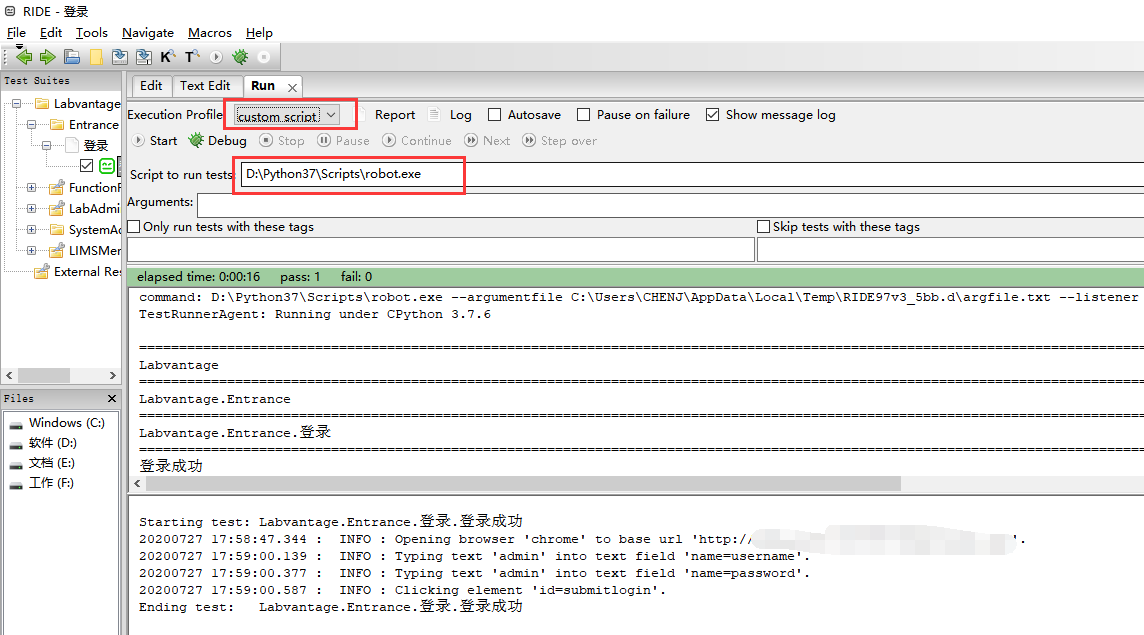
Task: Uncheck the Show message log checkbox
Action: [712, 114]
